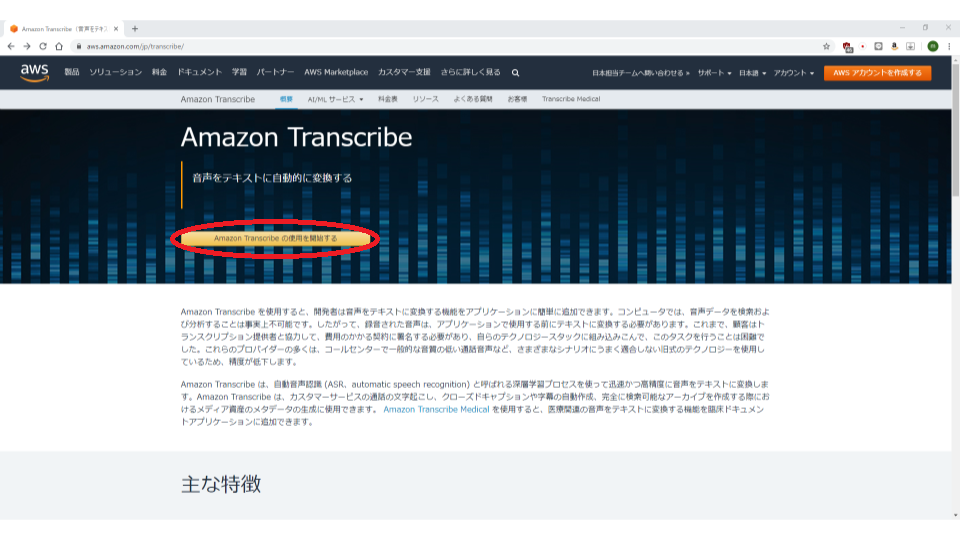Click the scrollbar down arrow
The height and width of the screenshot is (540, 960).
pos(955,516)
